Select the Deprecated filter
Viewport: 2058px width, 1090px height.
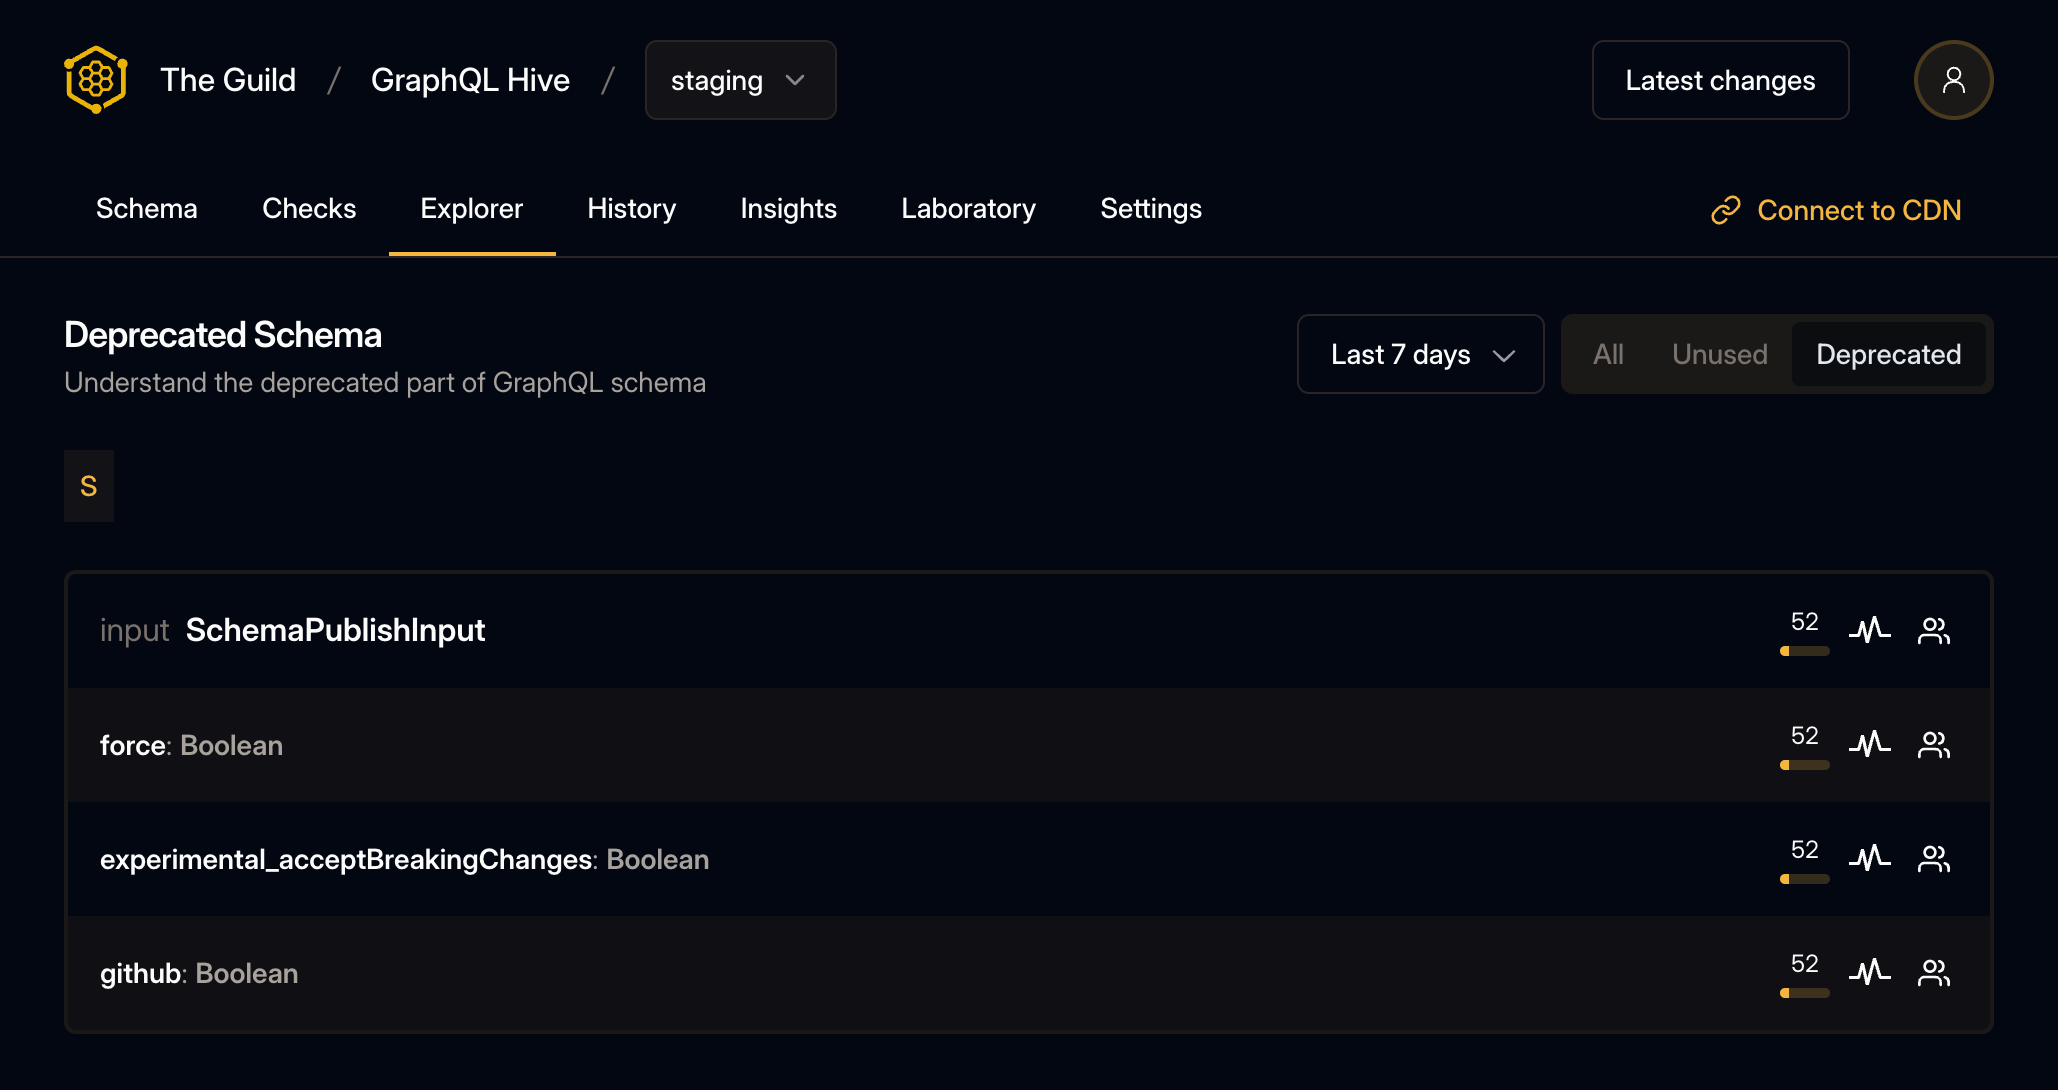point(1889,354)
